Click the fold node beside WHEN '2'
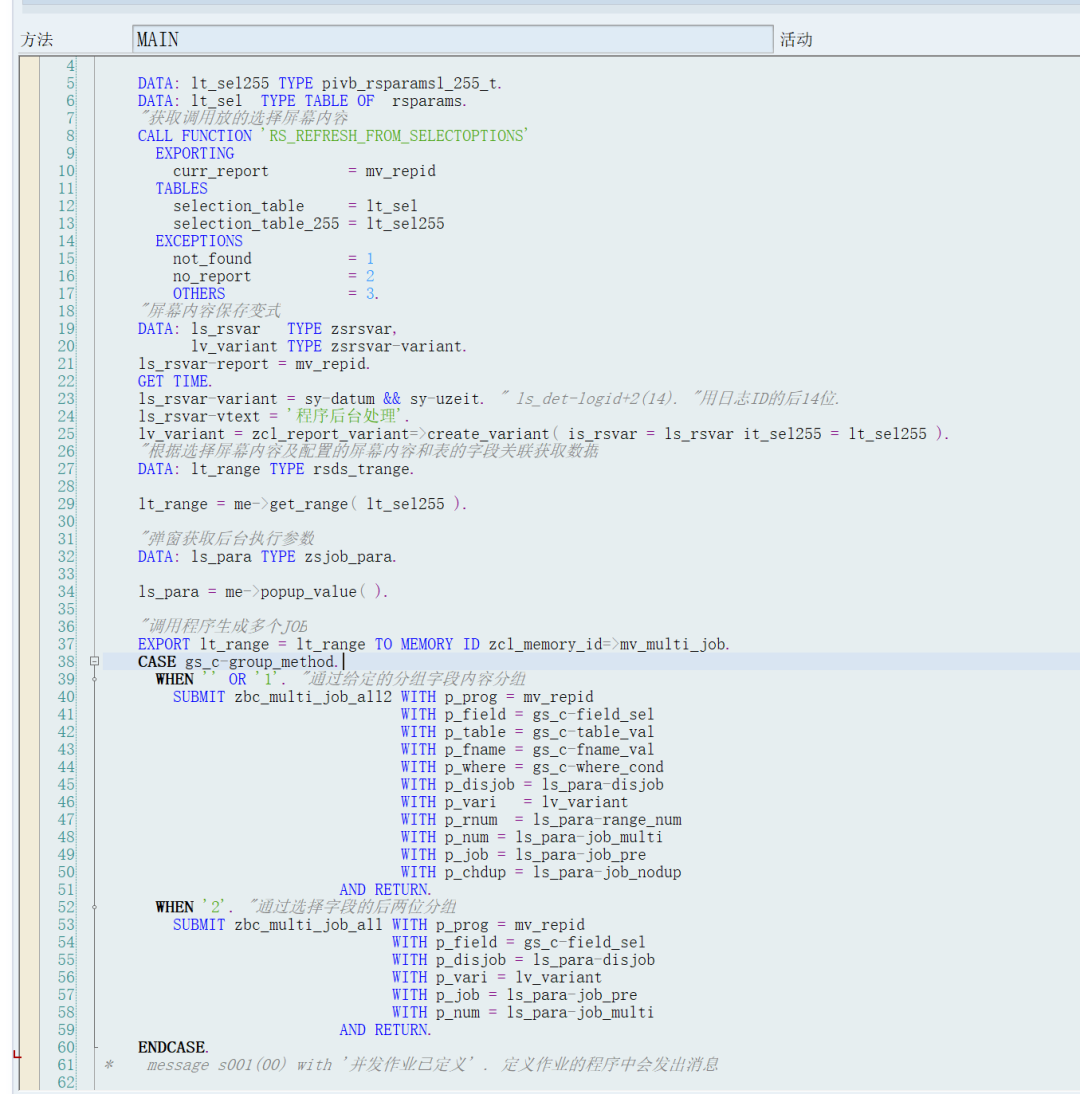 94,907
